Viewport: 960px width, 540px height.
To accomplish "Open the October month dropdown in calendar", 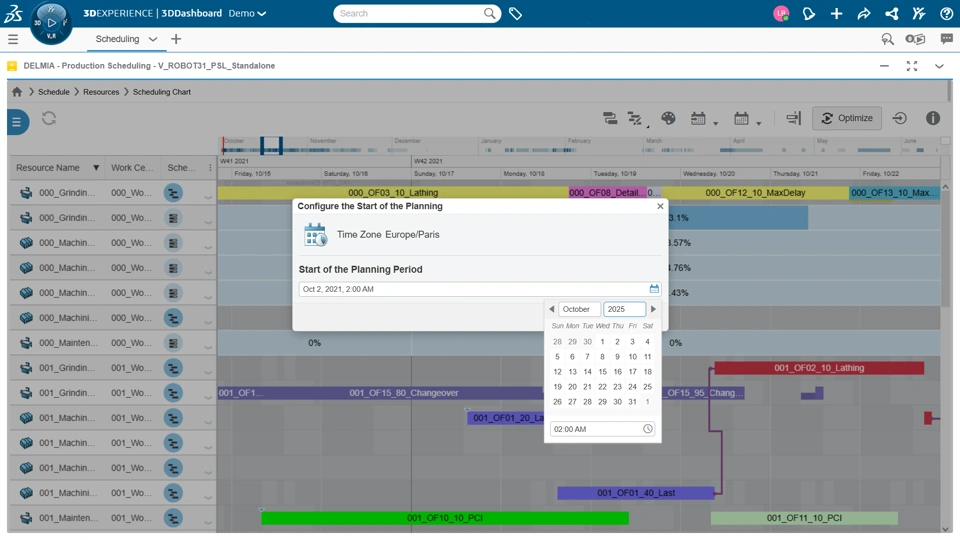I will pyautogui.click(x=579, y=309).
